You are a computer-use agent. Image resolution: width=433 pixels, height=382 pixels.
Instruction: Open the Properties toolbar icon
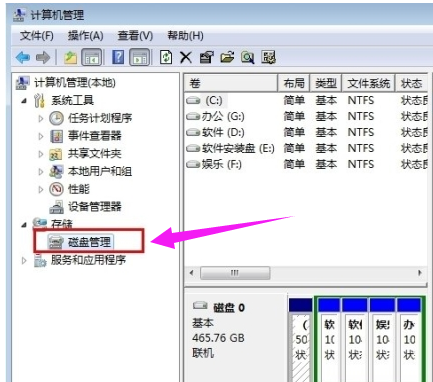coord(206,57)
